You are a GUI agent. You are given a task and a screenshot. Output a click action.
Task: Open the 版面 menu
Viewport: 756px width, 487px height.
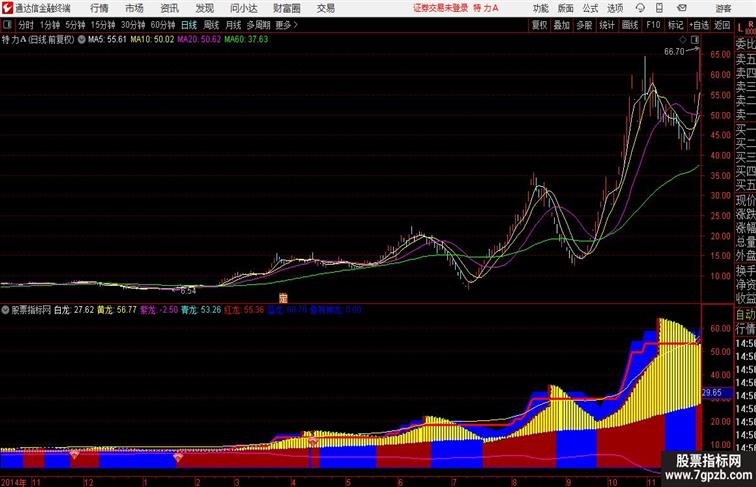pos(566,8)
